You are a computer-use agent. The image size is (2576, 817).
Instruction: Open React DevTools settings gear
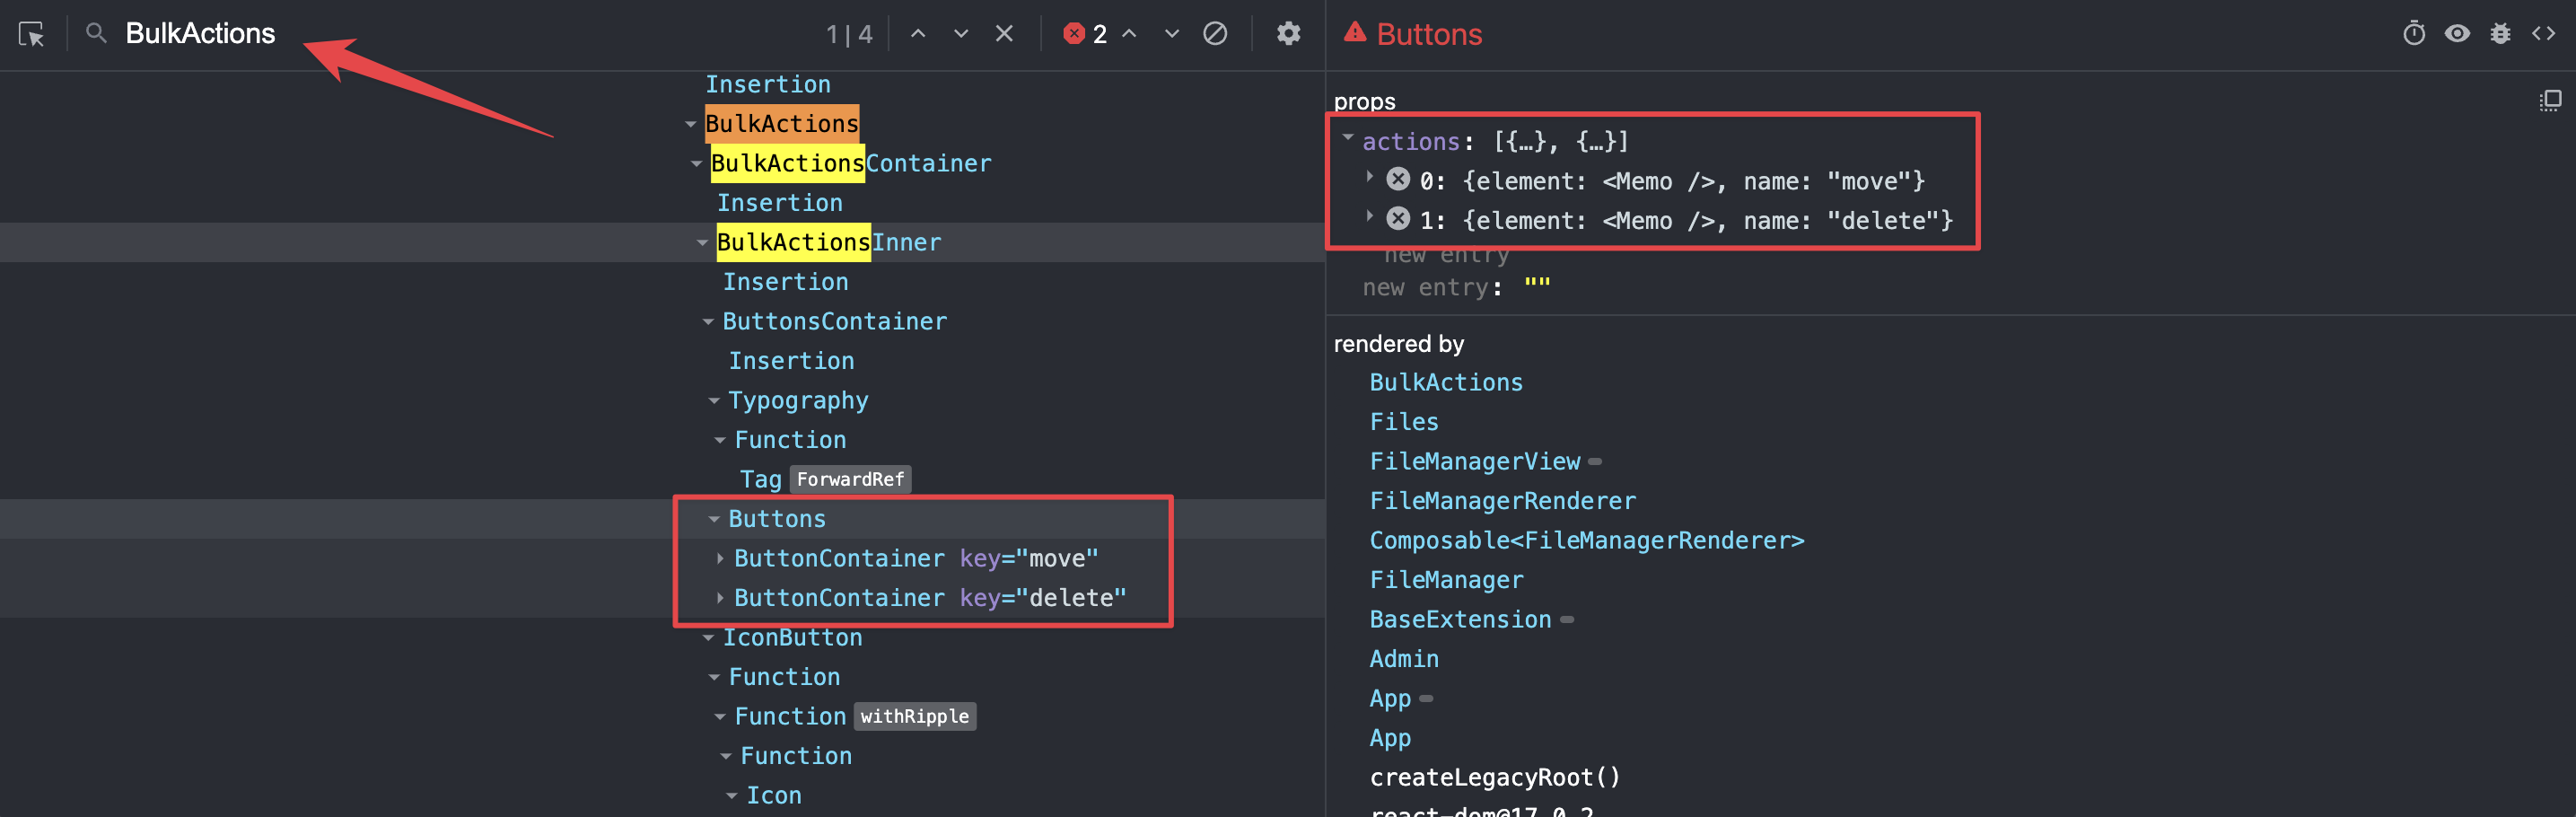tap(1288, 33)
